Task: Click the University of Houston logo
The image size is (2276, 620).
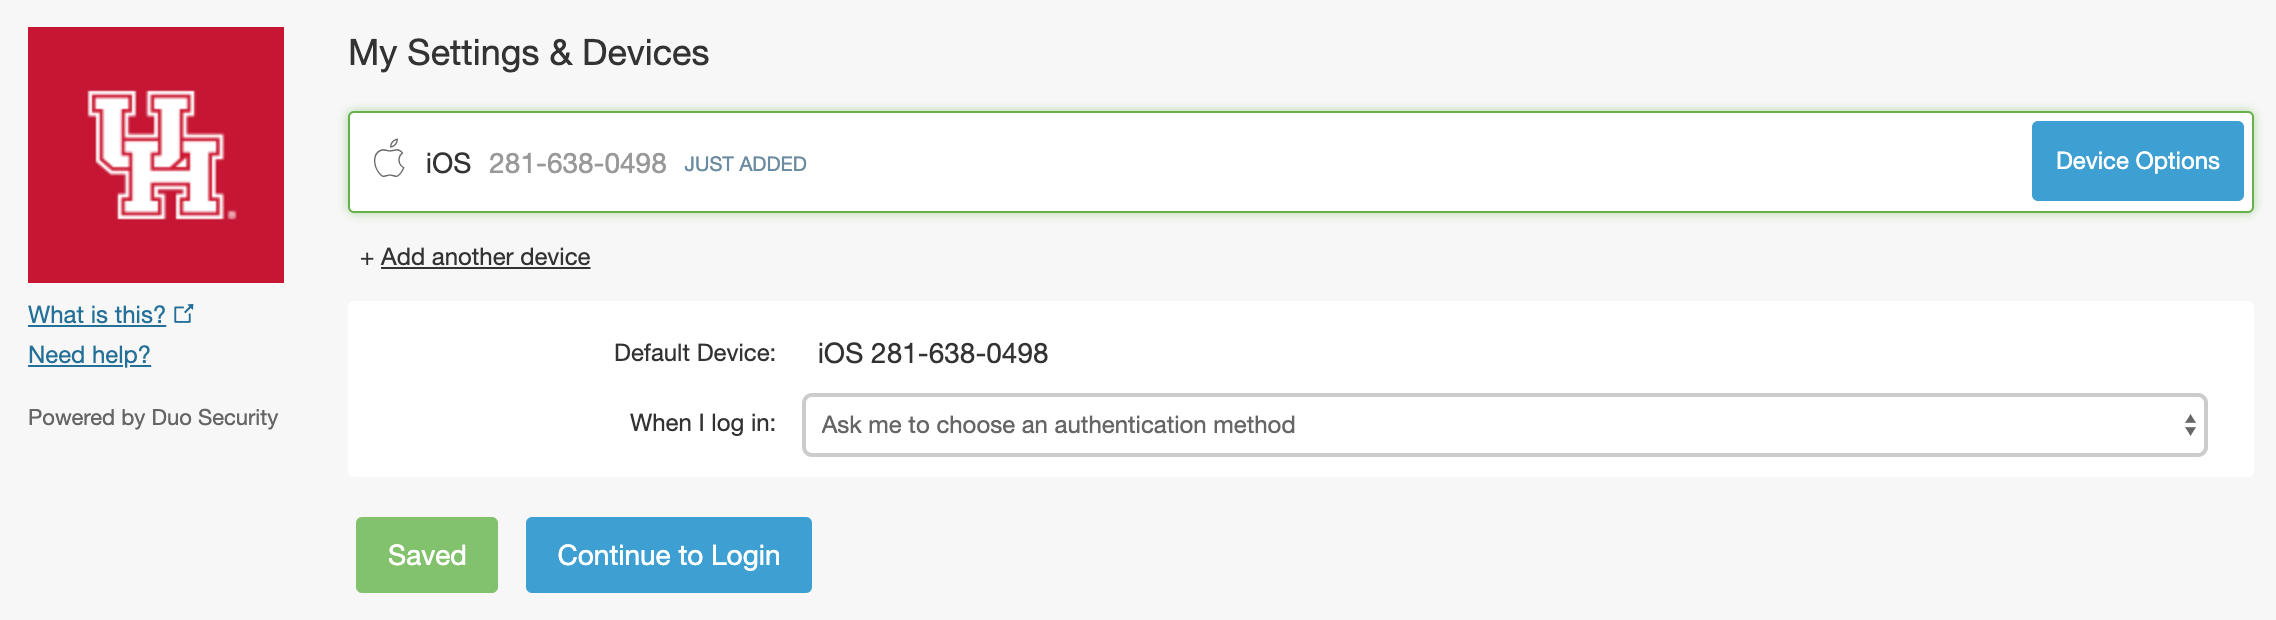Action: tap(156, 155)
